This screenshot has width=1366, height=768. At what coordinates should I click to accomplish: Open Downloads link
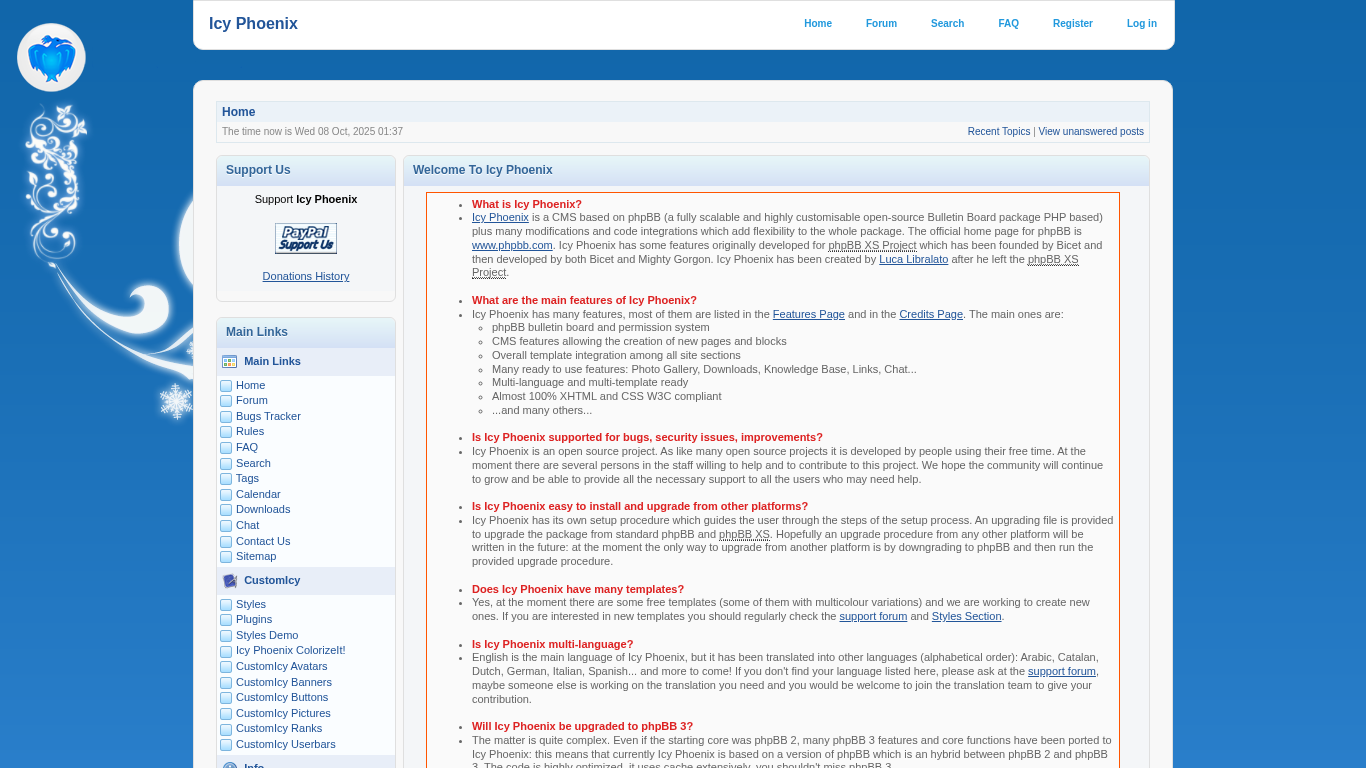tap(263, 509)
